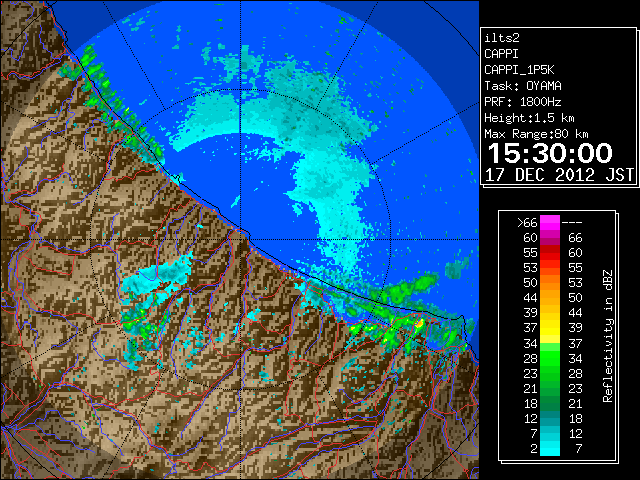Viewport: 640px width, 480px height.
Task: Click the date 17 DEC 2012 JST
Action: point(559,175)
